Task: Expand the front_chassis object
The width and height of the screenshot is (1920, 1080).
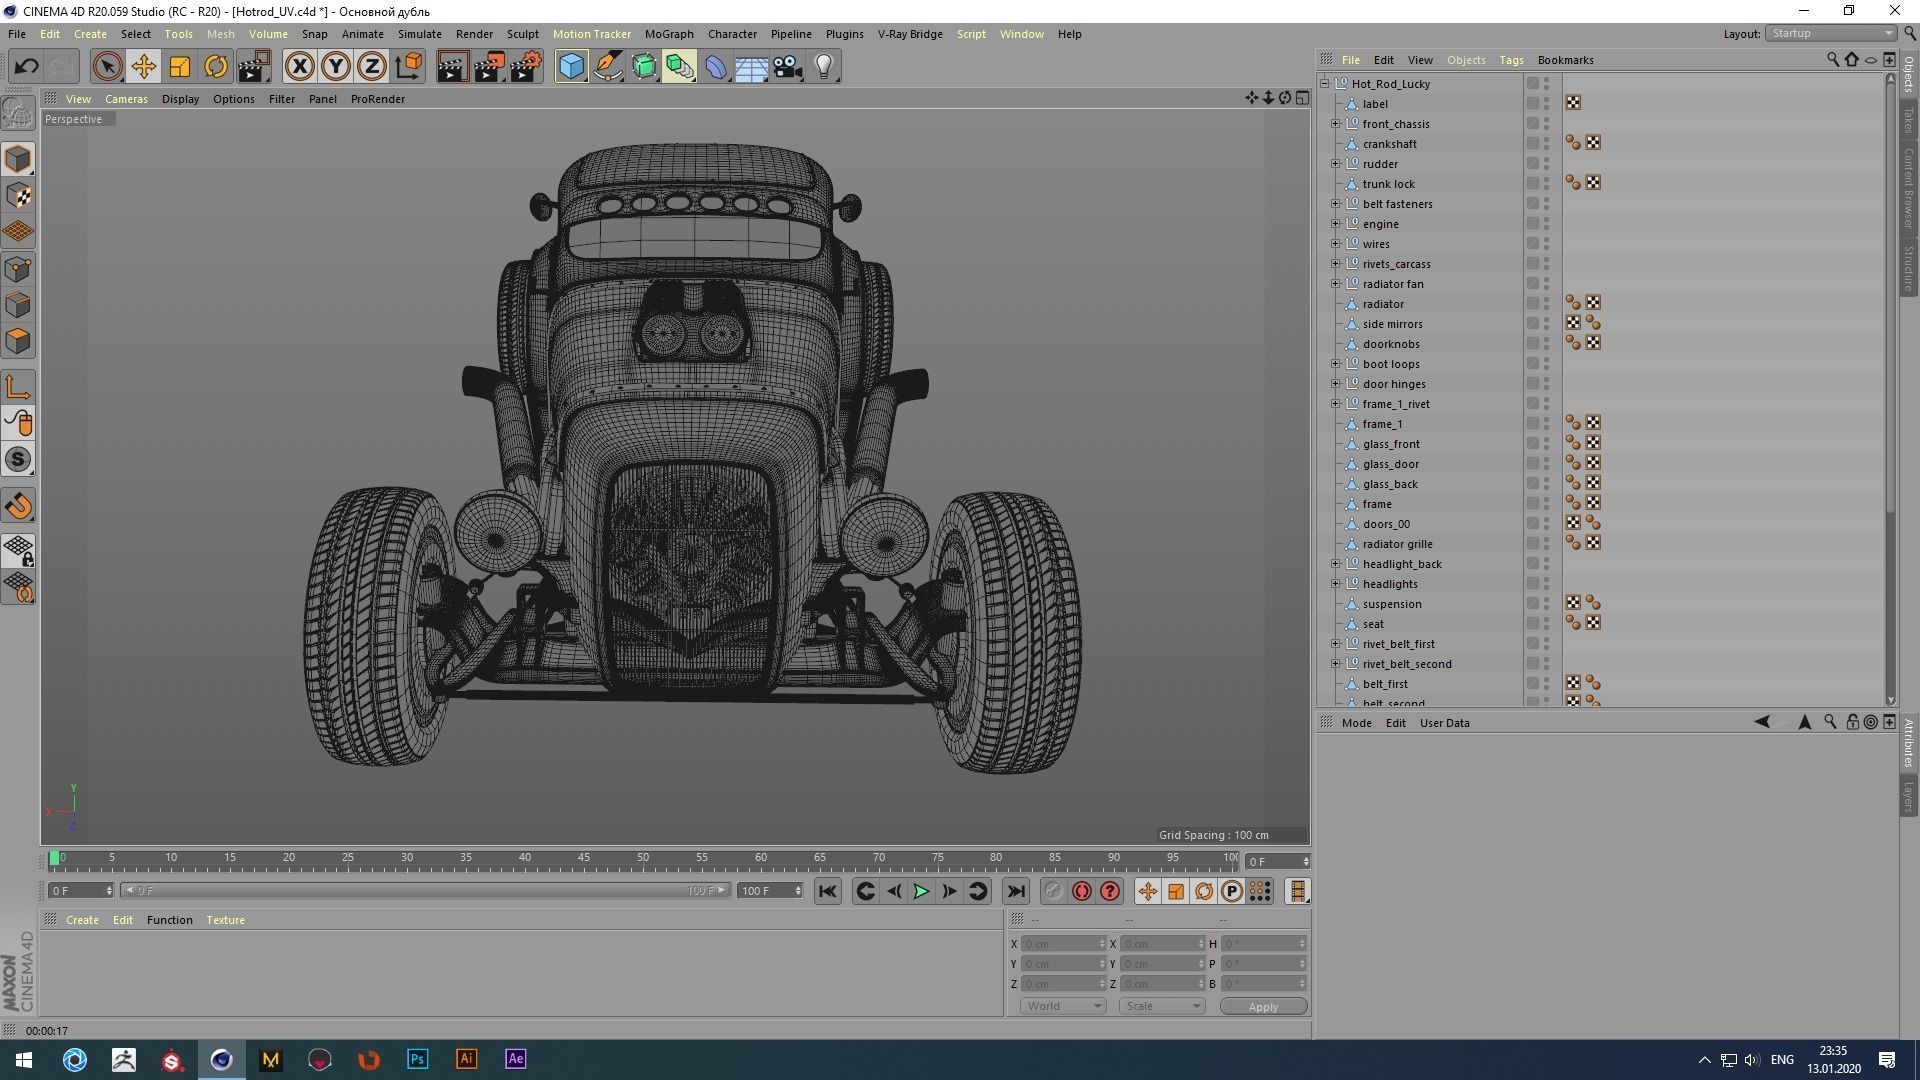Action: click(x=1335, y=124)
